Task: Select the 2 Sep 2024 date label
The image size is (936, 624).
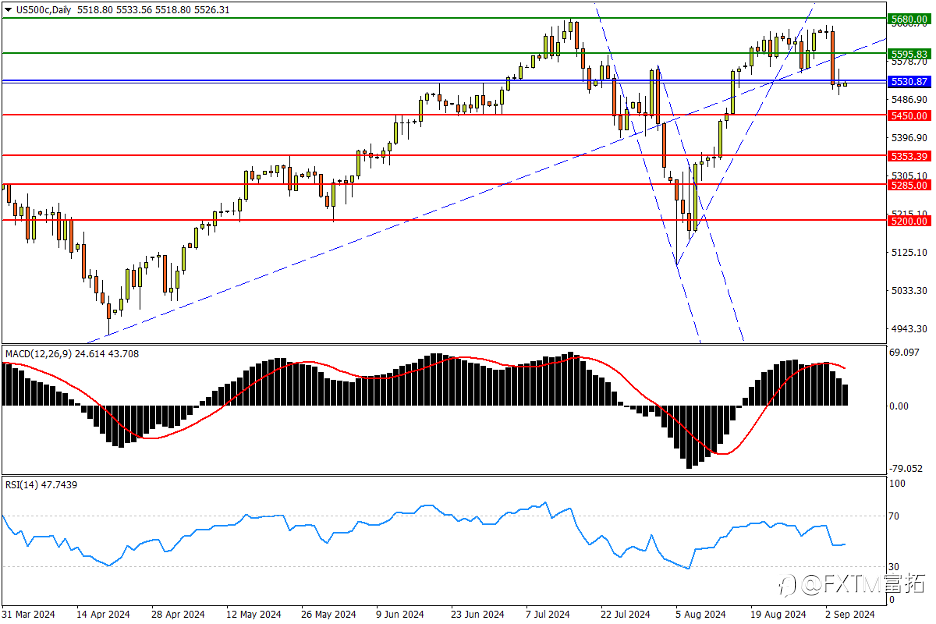Action: 850,614
